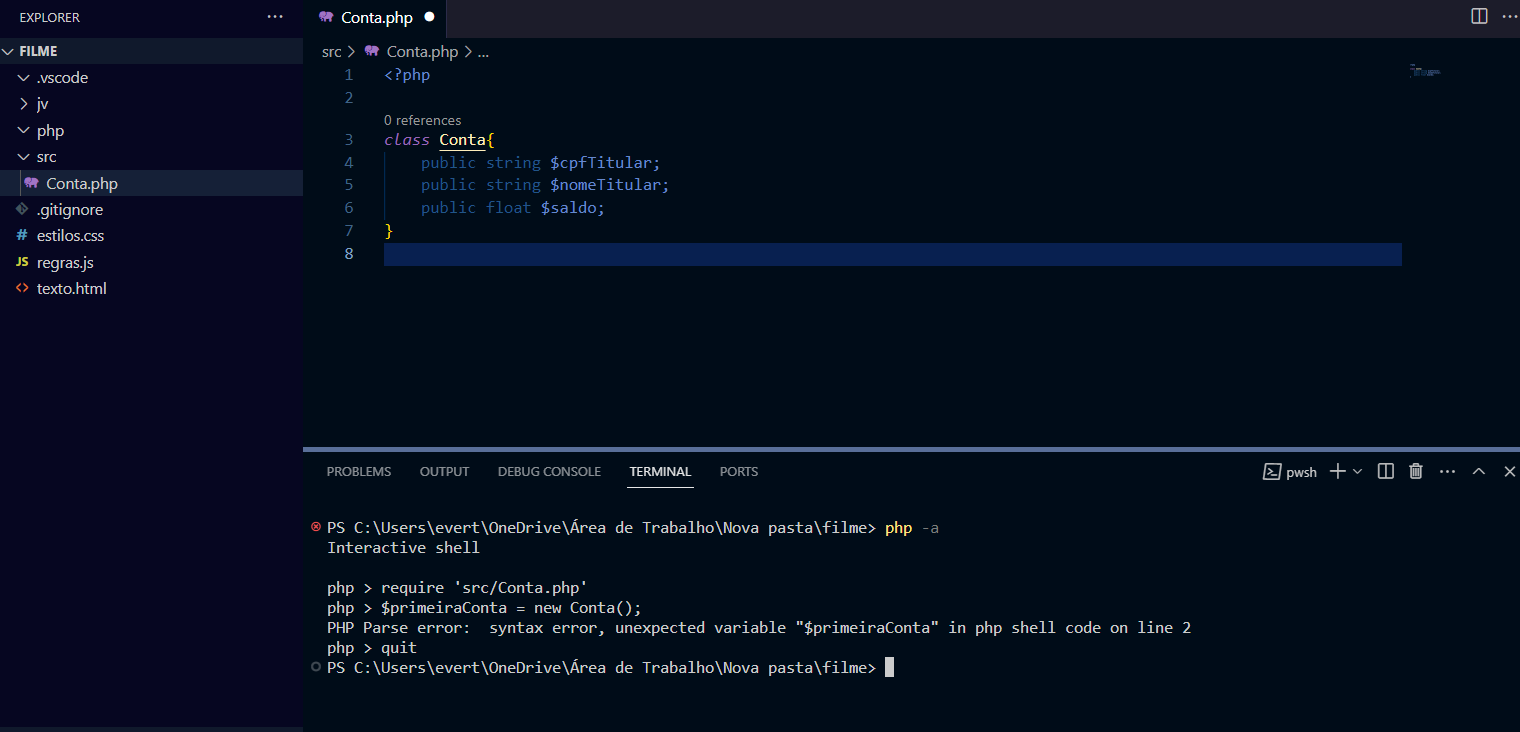
Task: Collapse the FILME root folder
Action: pos(10,51)
